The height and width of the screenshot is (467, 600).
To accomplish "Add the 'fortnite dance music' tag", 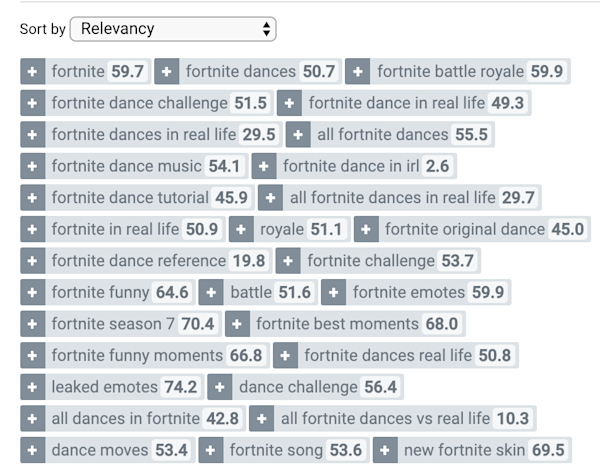I will pyautogui.click(x=33, y=166).
